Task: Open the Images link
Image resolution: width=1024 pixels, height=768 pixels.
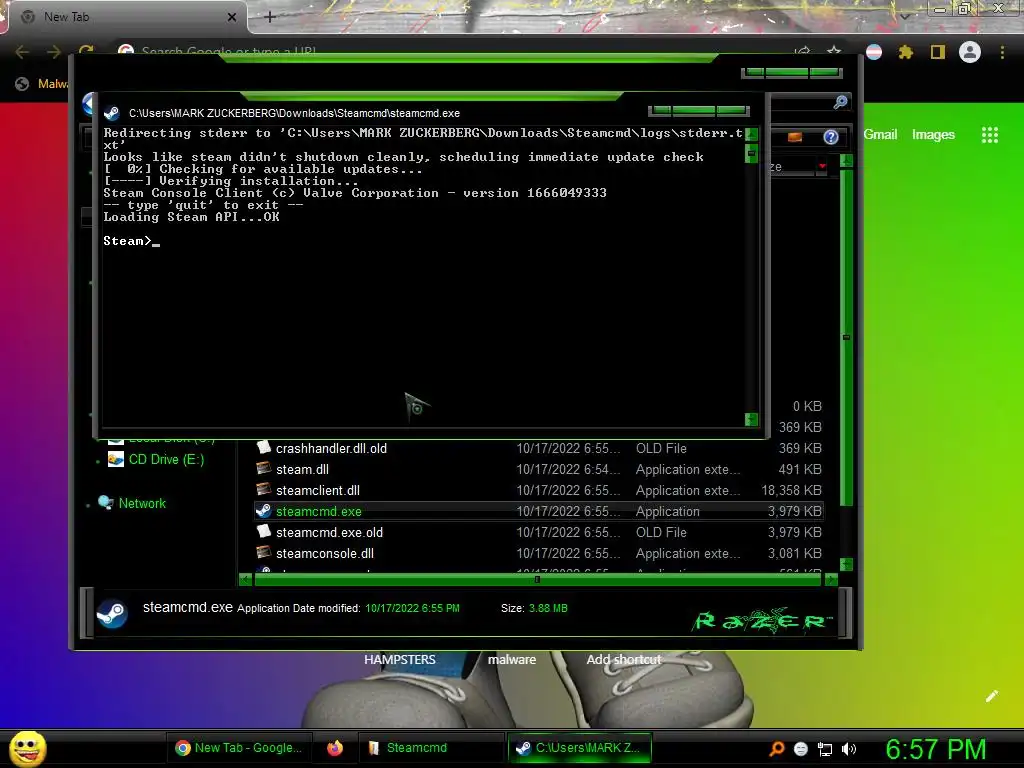Action: (x=933, y=135)
